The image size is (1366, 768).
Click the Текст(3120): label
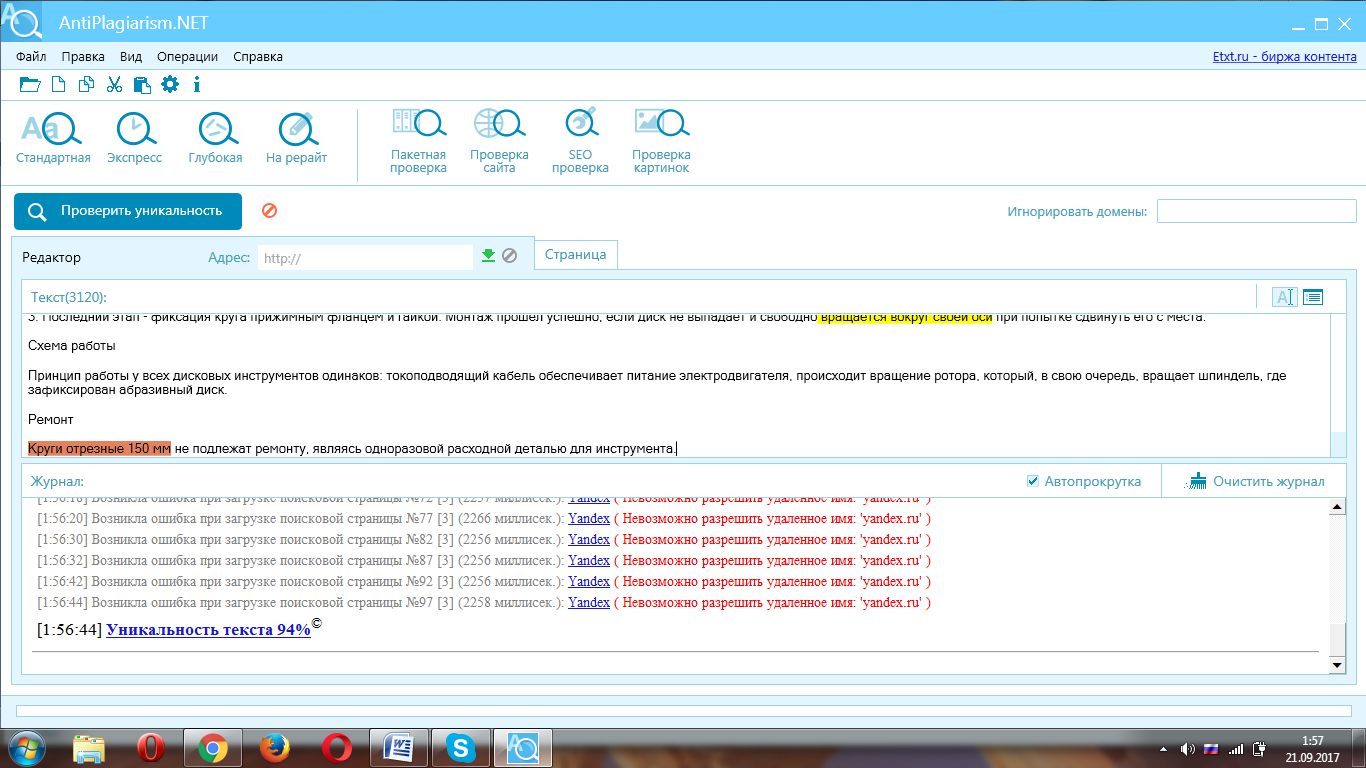(69, 297)
